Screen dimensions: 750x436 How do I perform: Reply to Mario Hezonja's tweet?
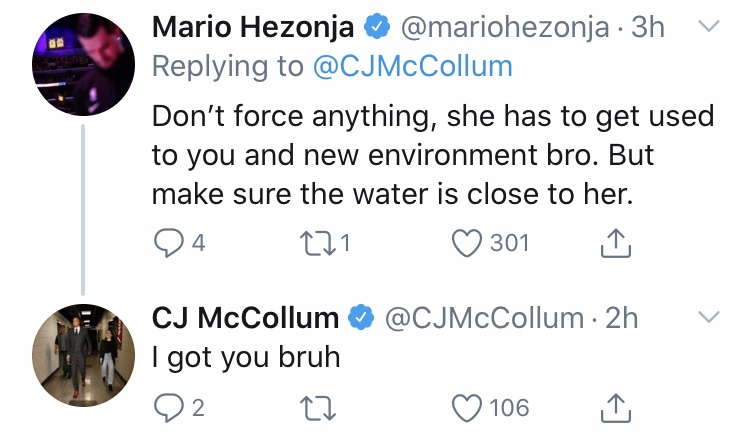[x=167, y=243]
